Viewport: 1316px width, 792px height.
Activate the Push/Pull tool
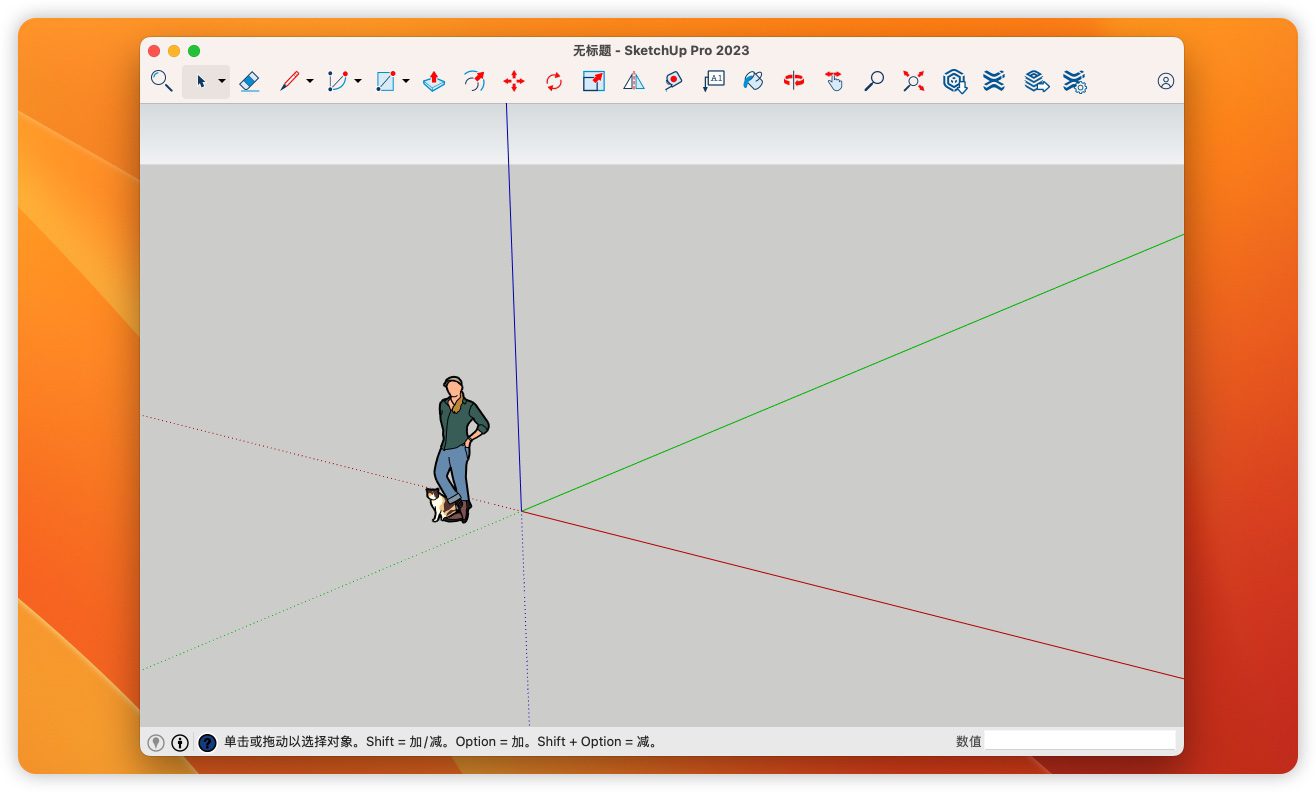pyautogui.click(x=434, y=81)
